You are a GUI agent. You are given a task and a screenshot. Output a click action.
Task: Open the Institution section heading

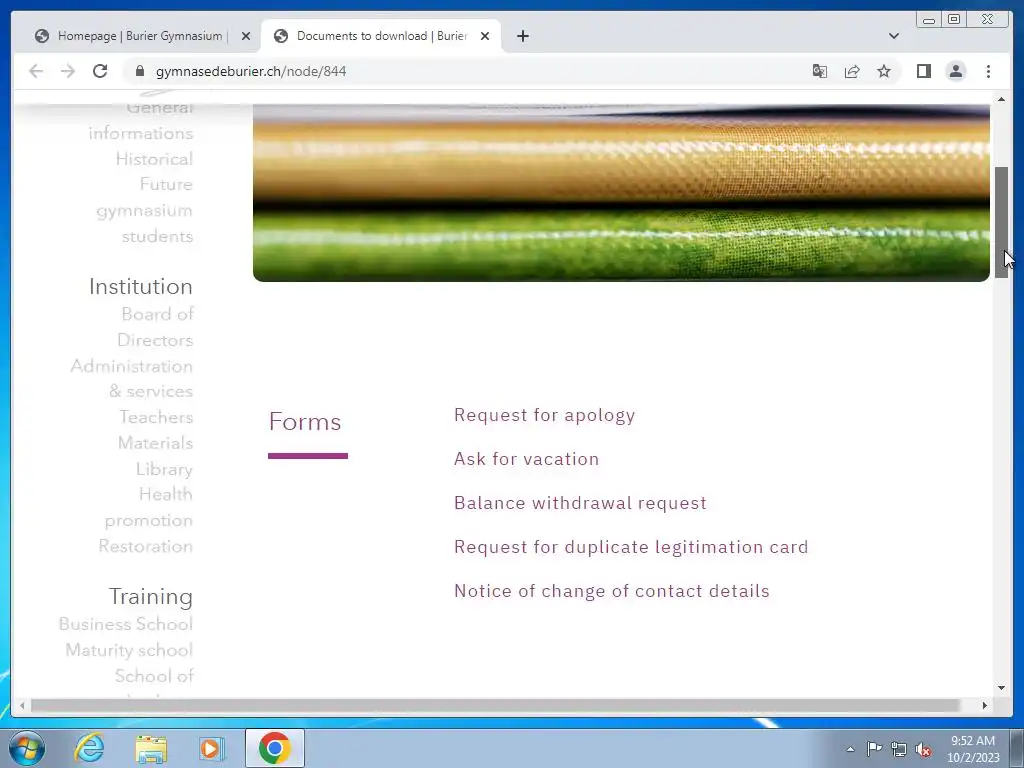click(x=140, y=287)
